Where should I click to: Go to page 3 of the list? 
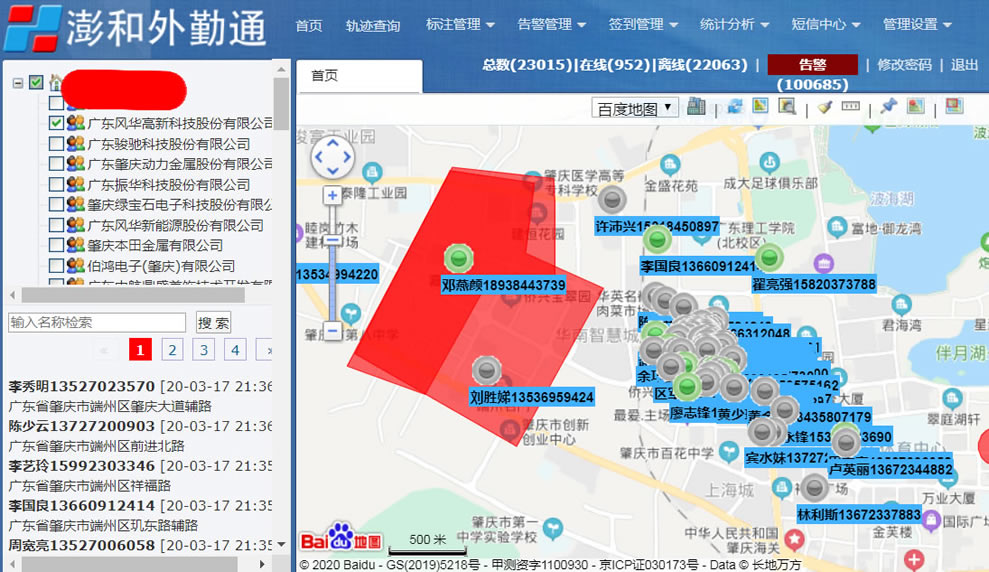(204, 349)
